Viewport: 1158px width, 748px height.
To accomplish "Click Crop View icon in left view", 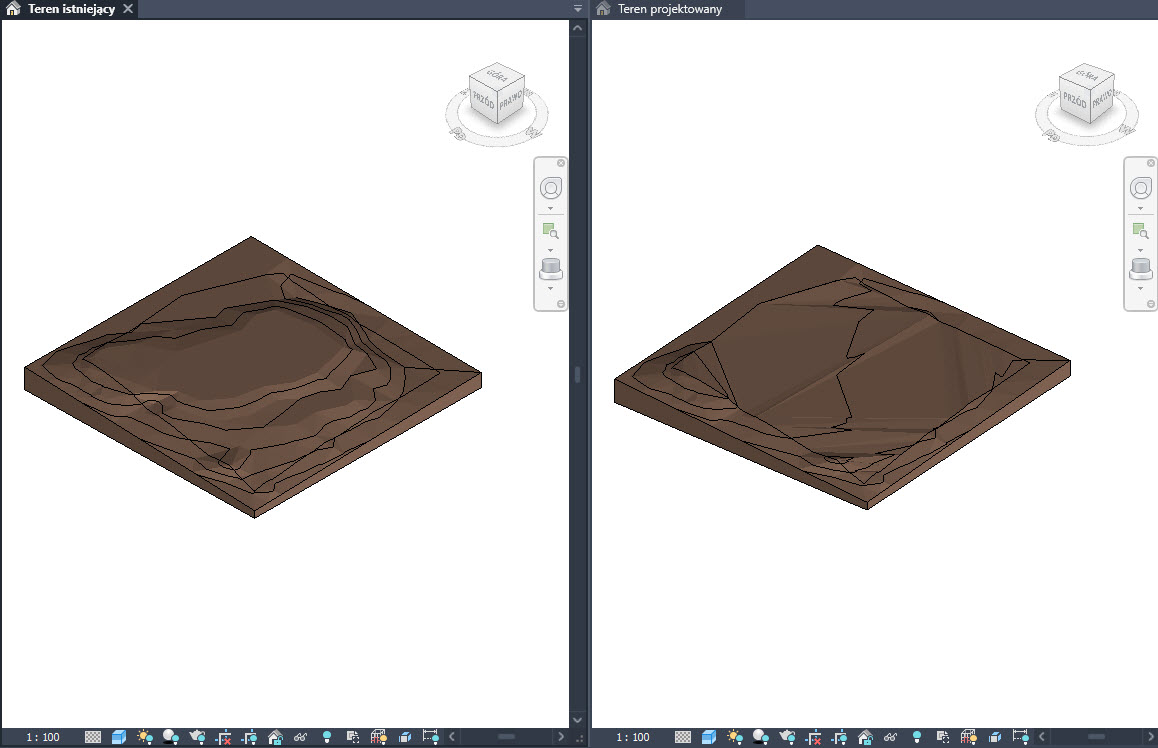I will point(224,737).
